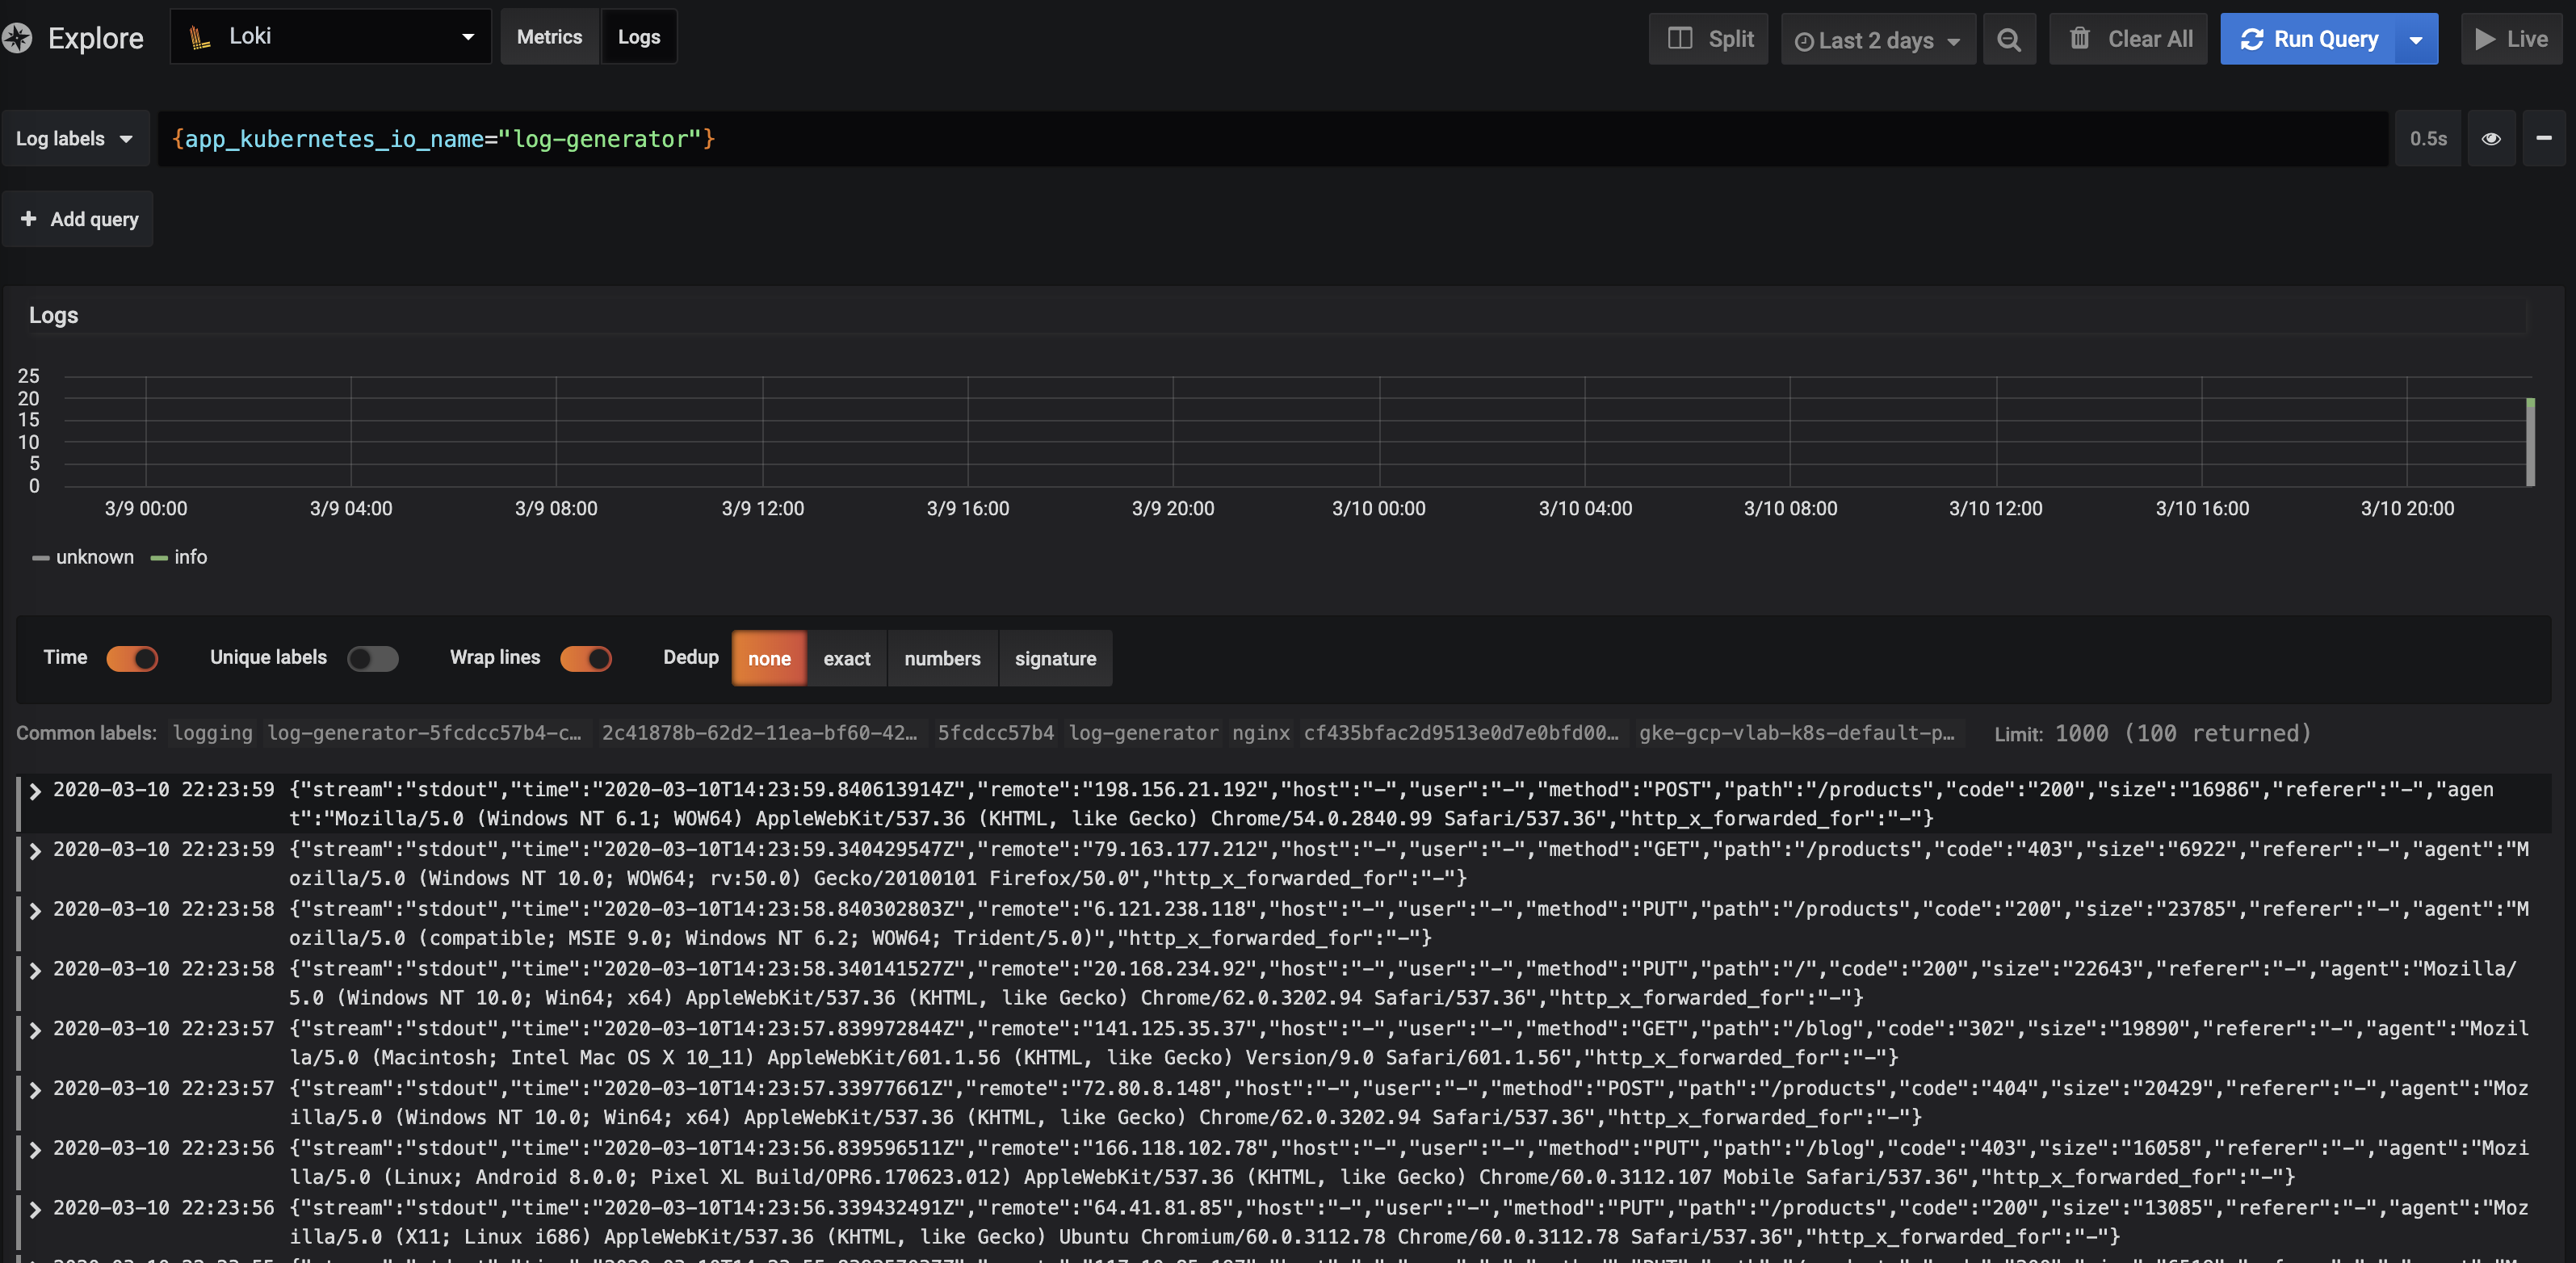The height and width of the screenshot is (1263, 2576).
Task: Click the 'Limit: 1000 (100 returned)' text
Action: coord(2153,734)
